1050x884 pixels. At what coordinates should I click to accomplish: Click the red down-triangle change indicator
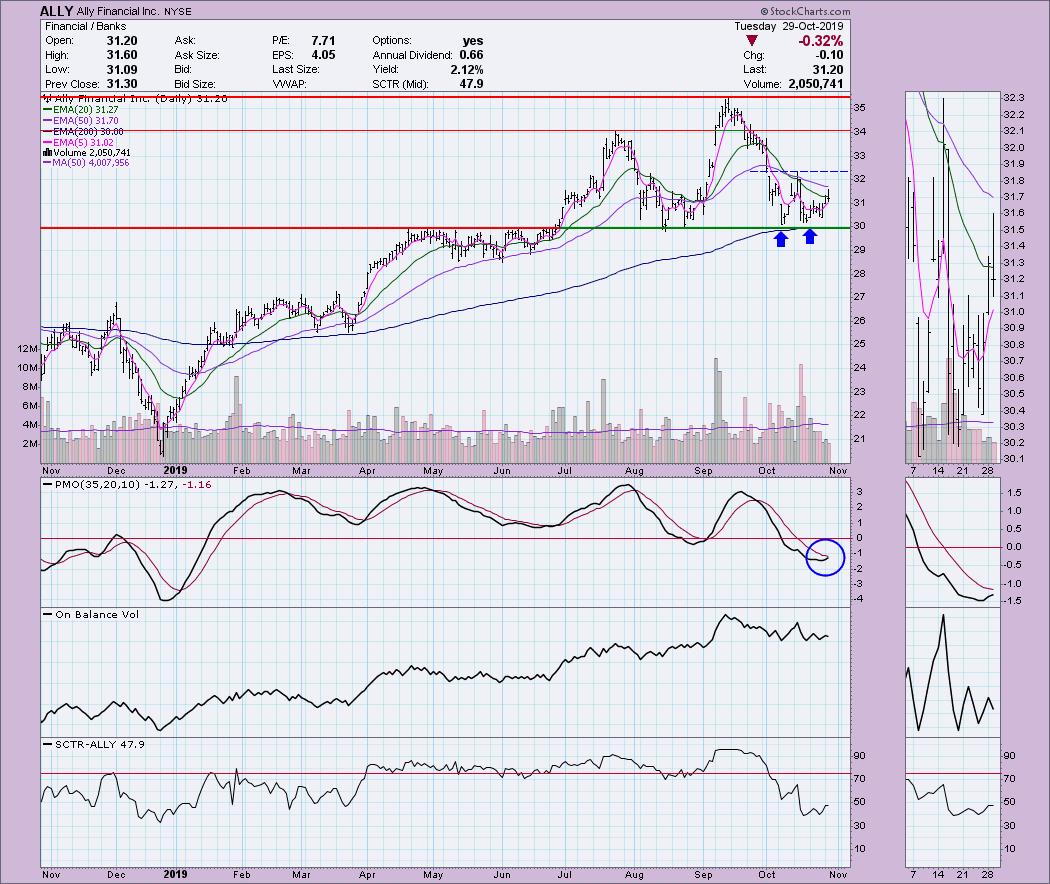pyautogui.click(x=751, y=41)
